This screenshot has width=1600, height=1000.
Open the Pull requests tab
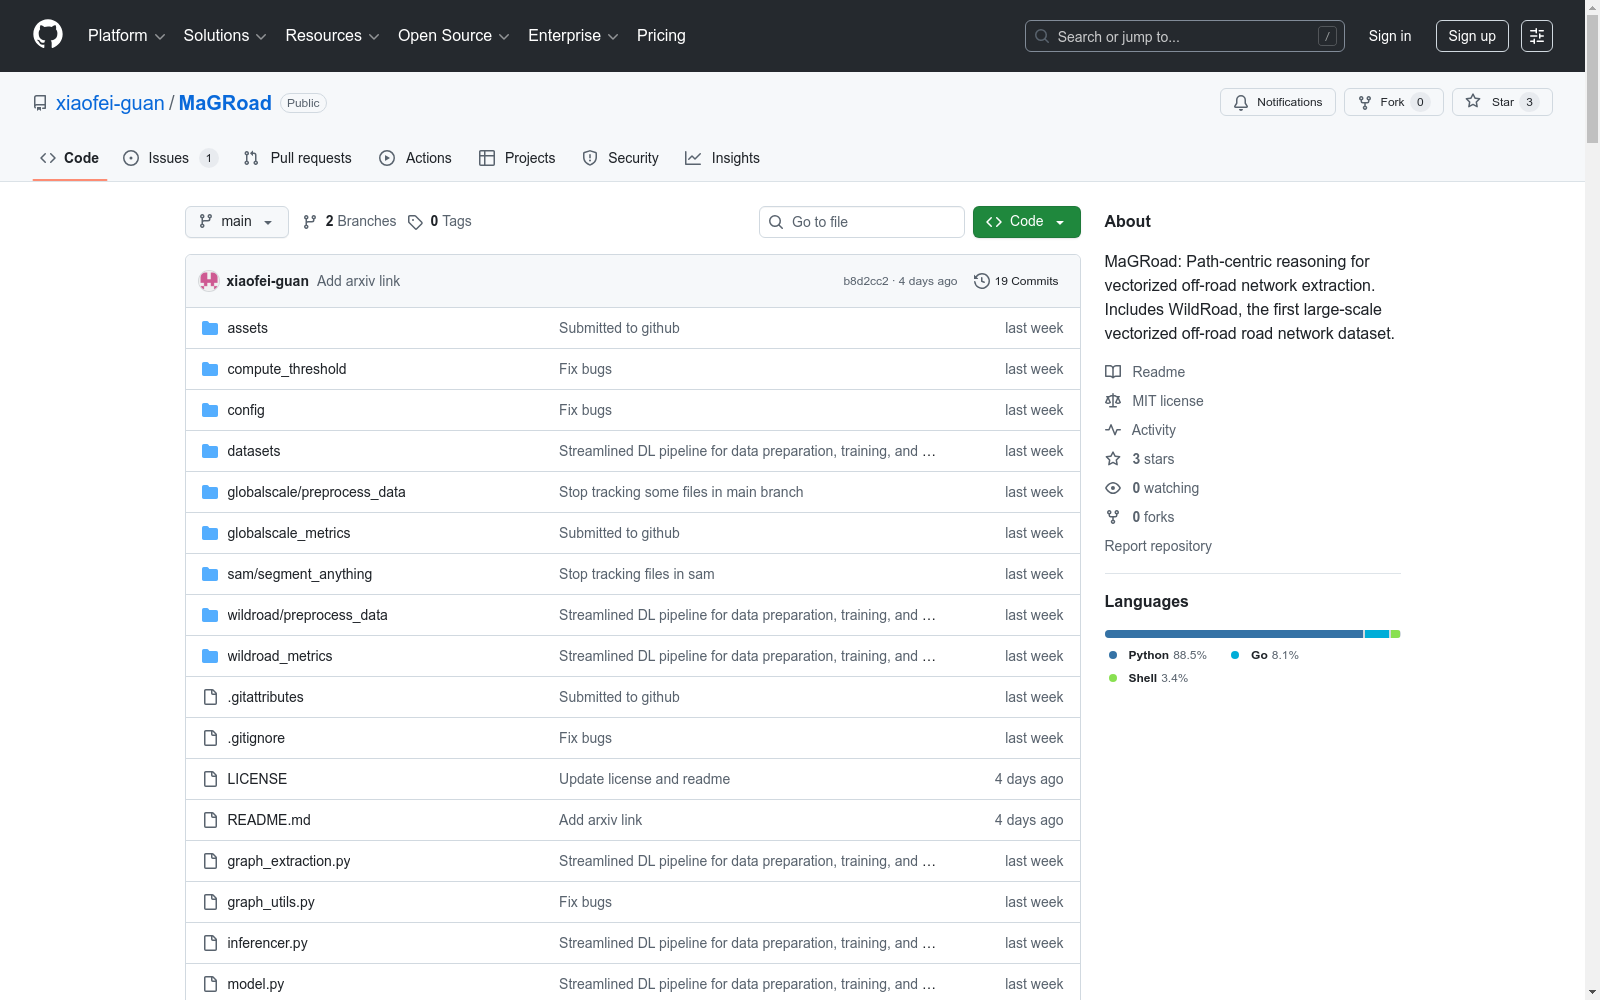coord(298,158)
